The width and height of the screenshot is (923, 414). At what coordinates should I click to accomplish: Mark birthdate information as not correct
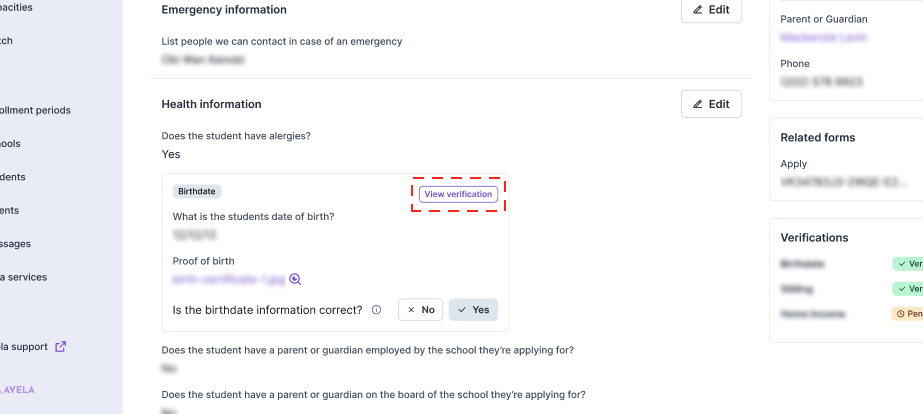[420, 310]
